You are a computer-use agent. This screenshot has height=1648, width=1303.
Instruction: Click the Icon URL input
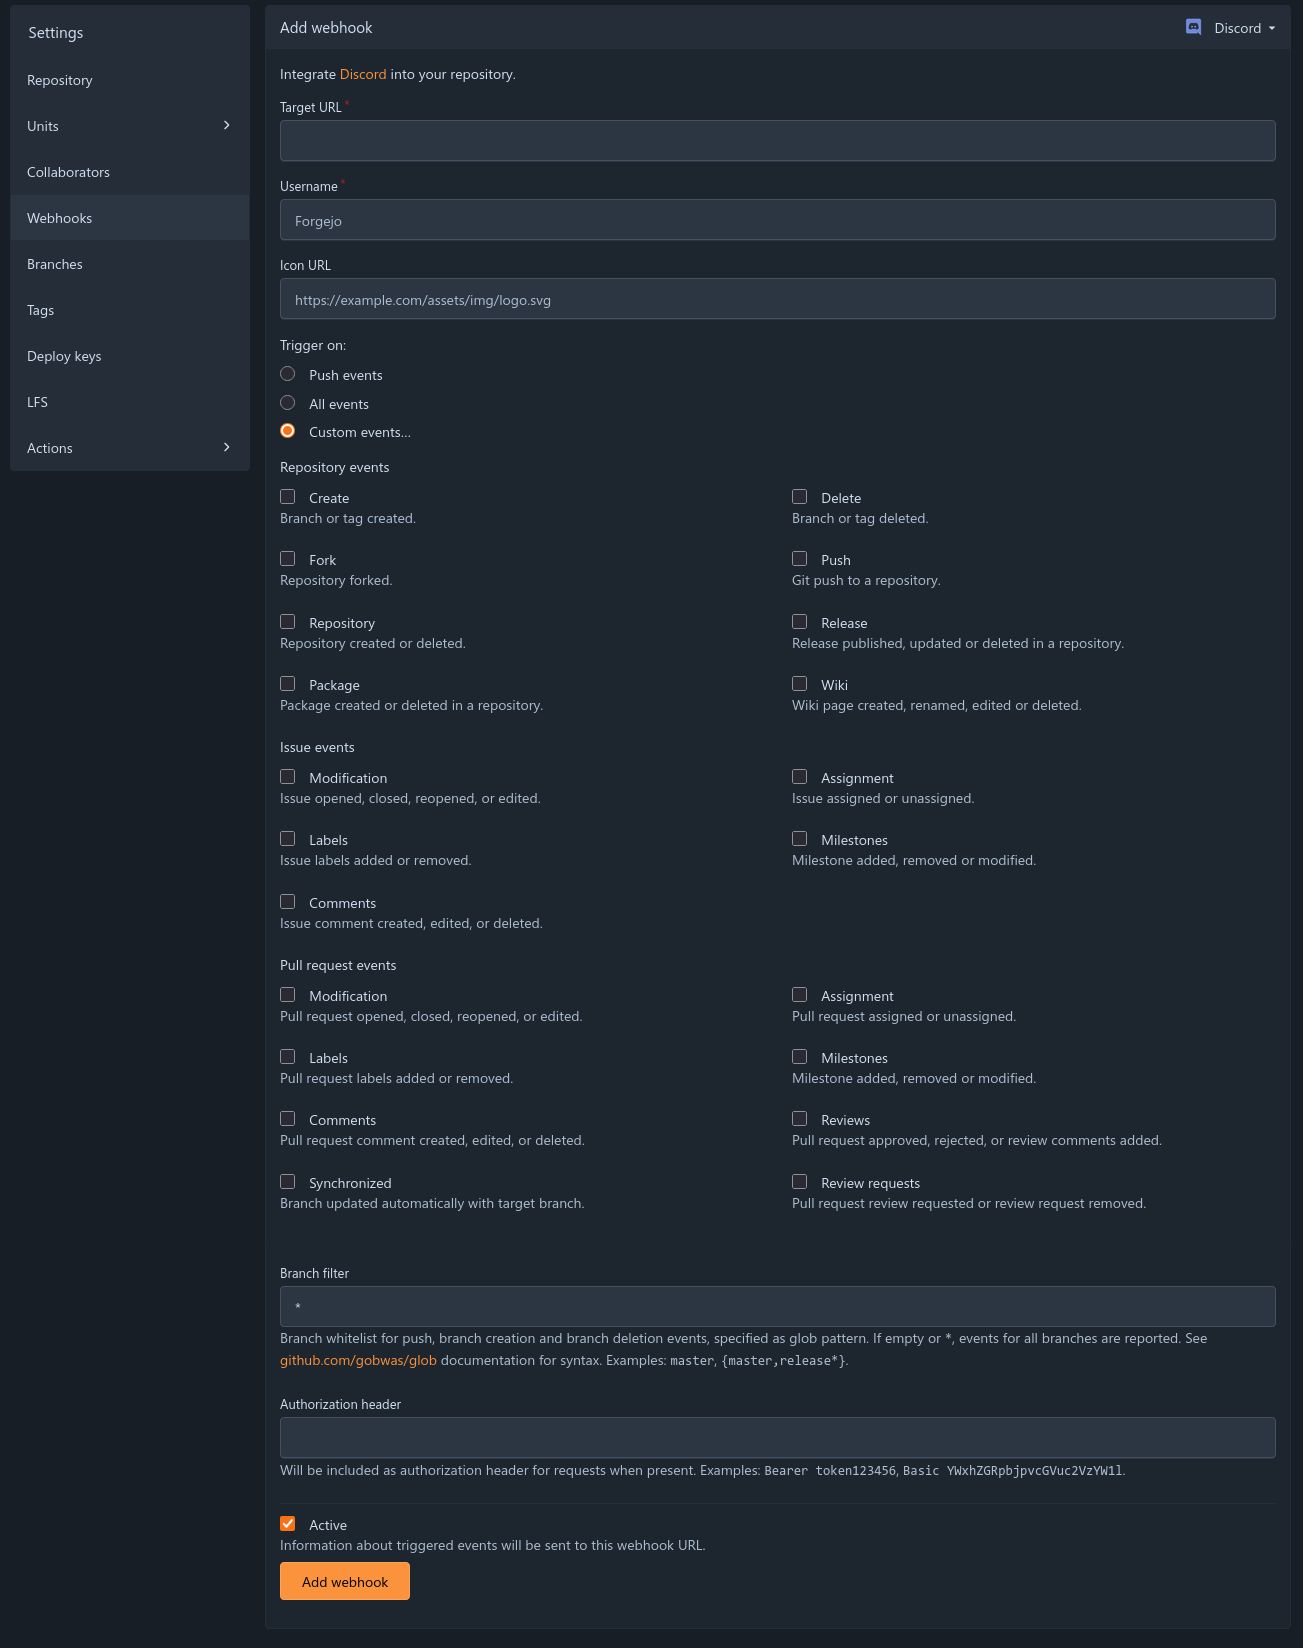point(777,299)
